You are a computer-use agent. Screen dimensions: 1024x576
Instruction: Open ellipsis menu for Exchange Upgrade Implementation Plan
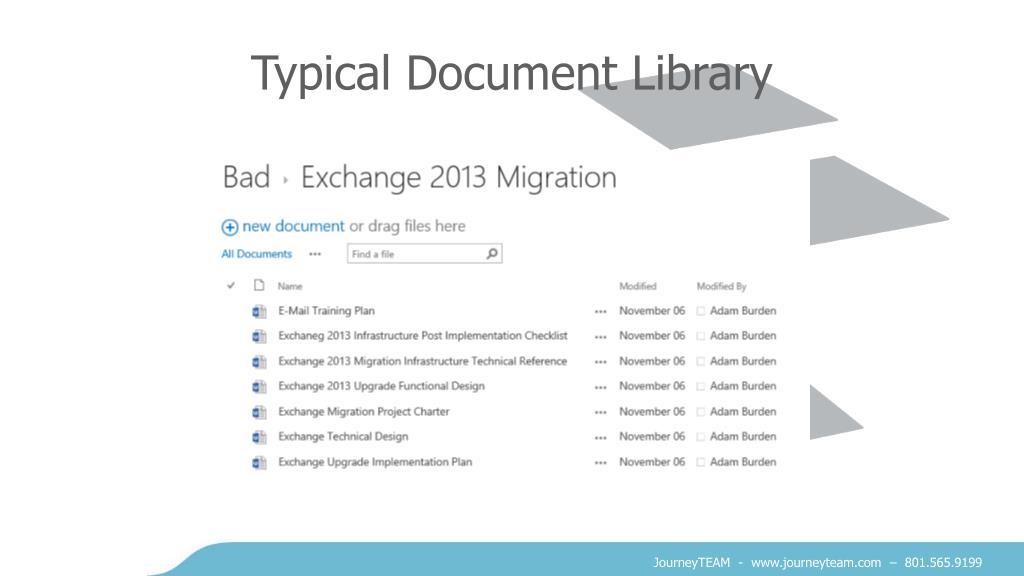(x=601, y=463)
